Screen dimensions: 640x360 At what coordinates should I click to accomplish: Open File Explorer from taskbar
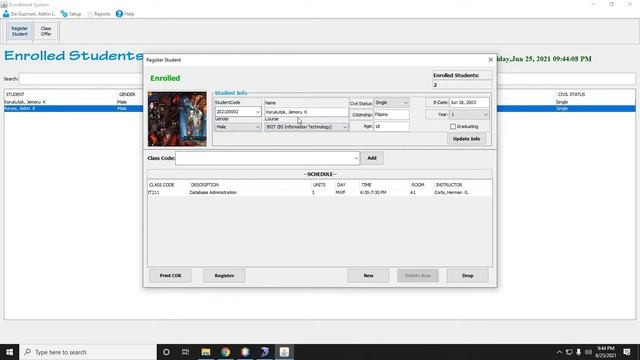point(206,352)
